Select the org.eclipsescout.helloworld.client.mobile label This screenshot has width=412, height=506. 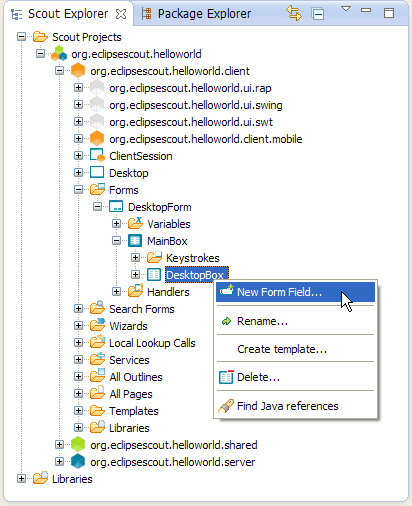206,139
